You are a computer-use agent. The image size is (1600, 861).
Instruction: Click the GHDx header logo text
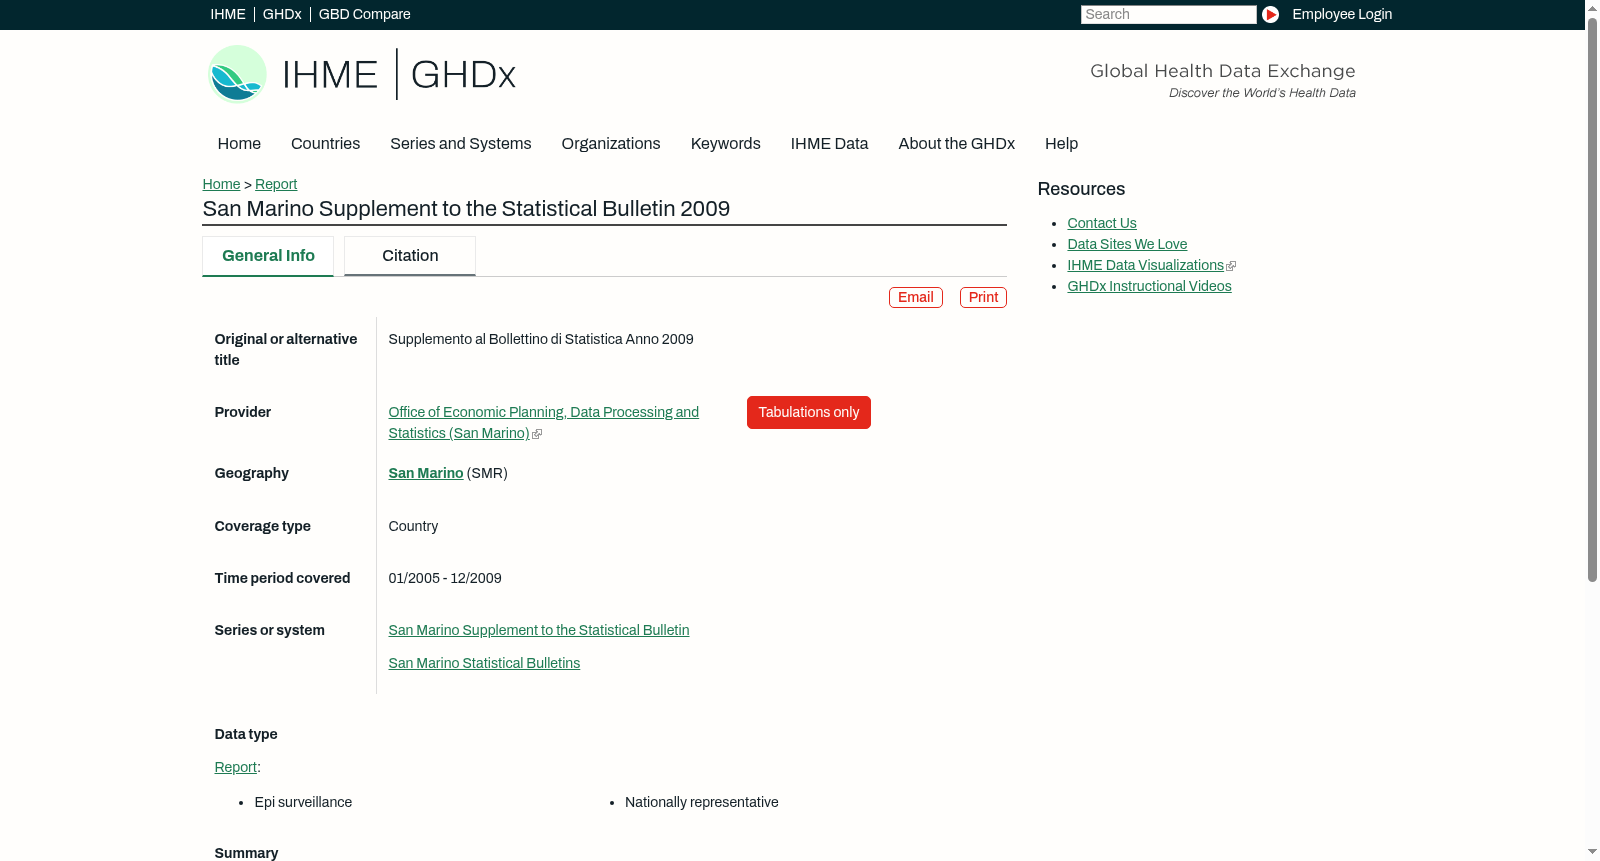coord(463,75)
